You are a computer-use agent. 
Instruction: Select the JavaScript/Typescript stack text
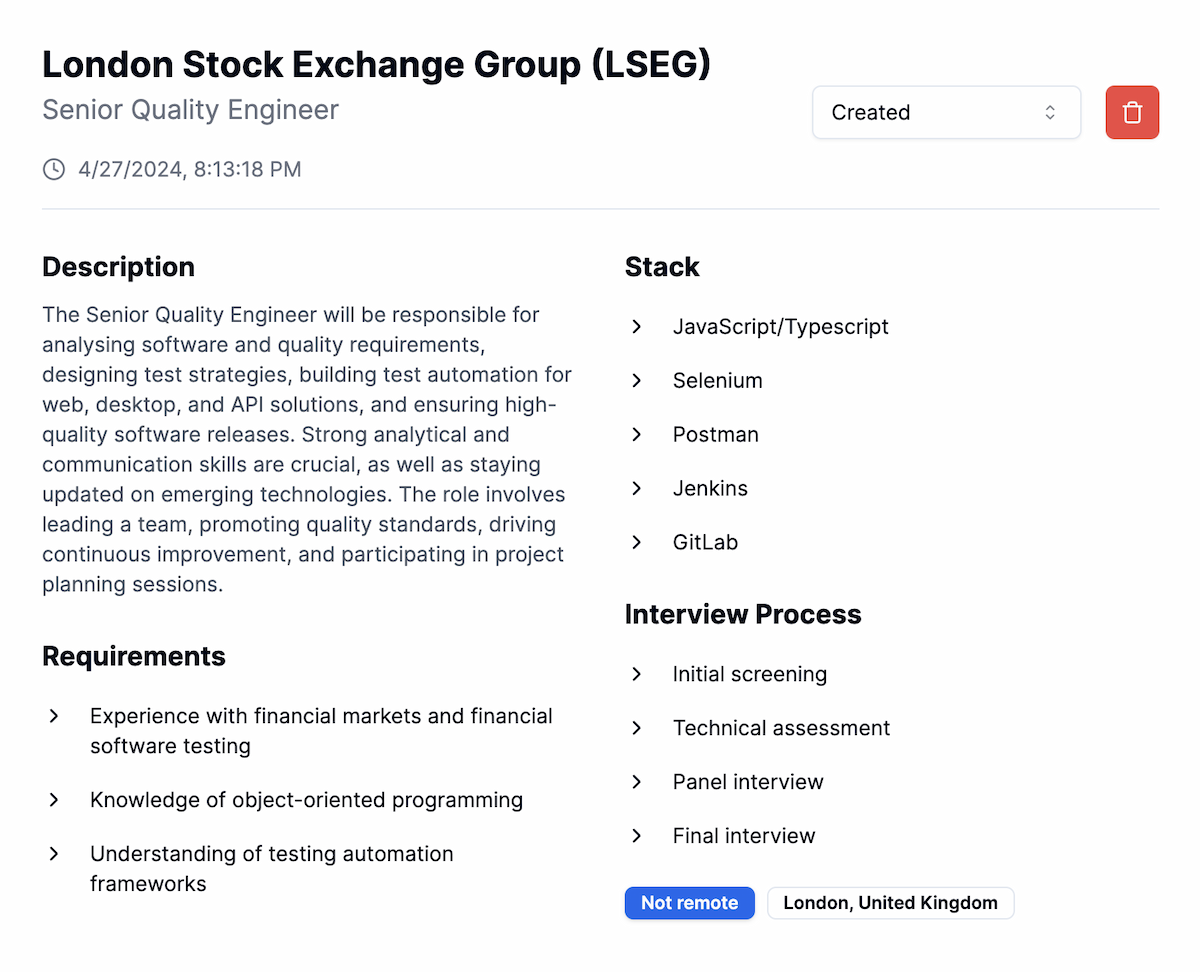tap(781, 327)
